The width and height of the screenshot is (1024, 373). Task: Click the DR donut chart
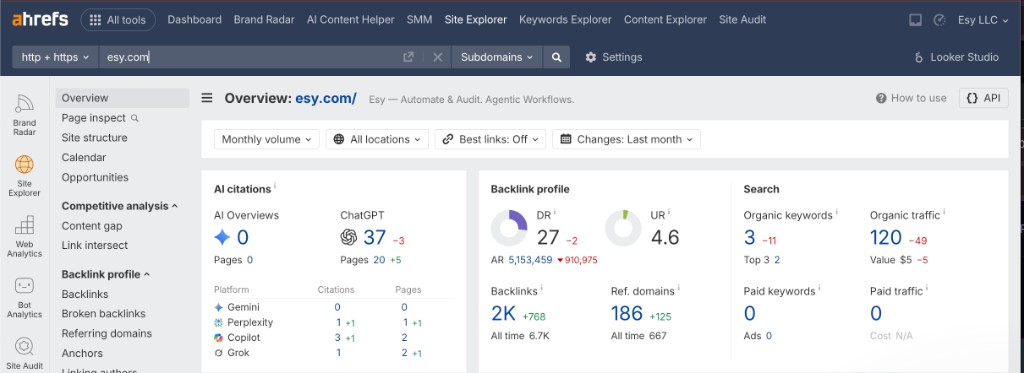pyautogui.click(x=509, y=228)
